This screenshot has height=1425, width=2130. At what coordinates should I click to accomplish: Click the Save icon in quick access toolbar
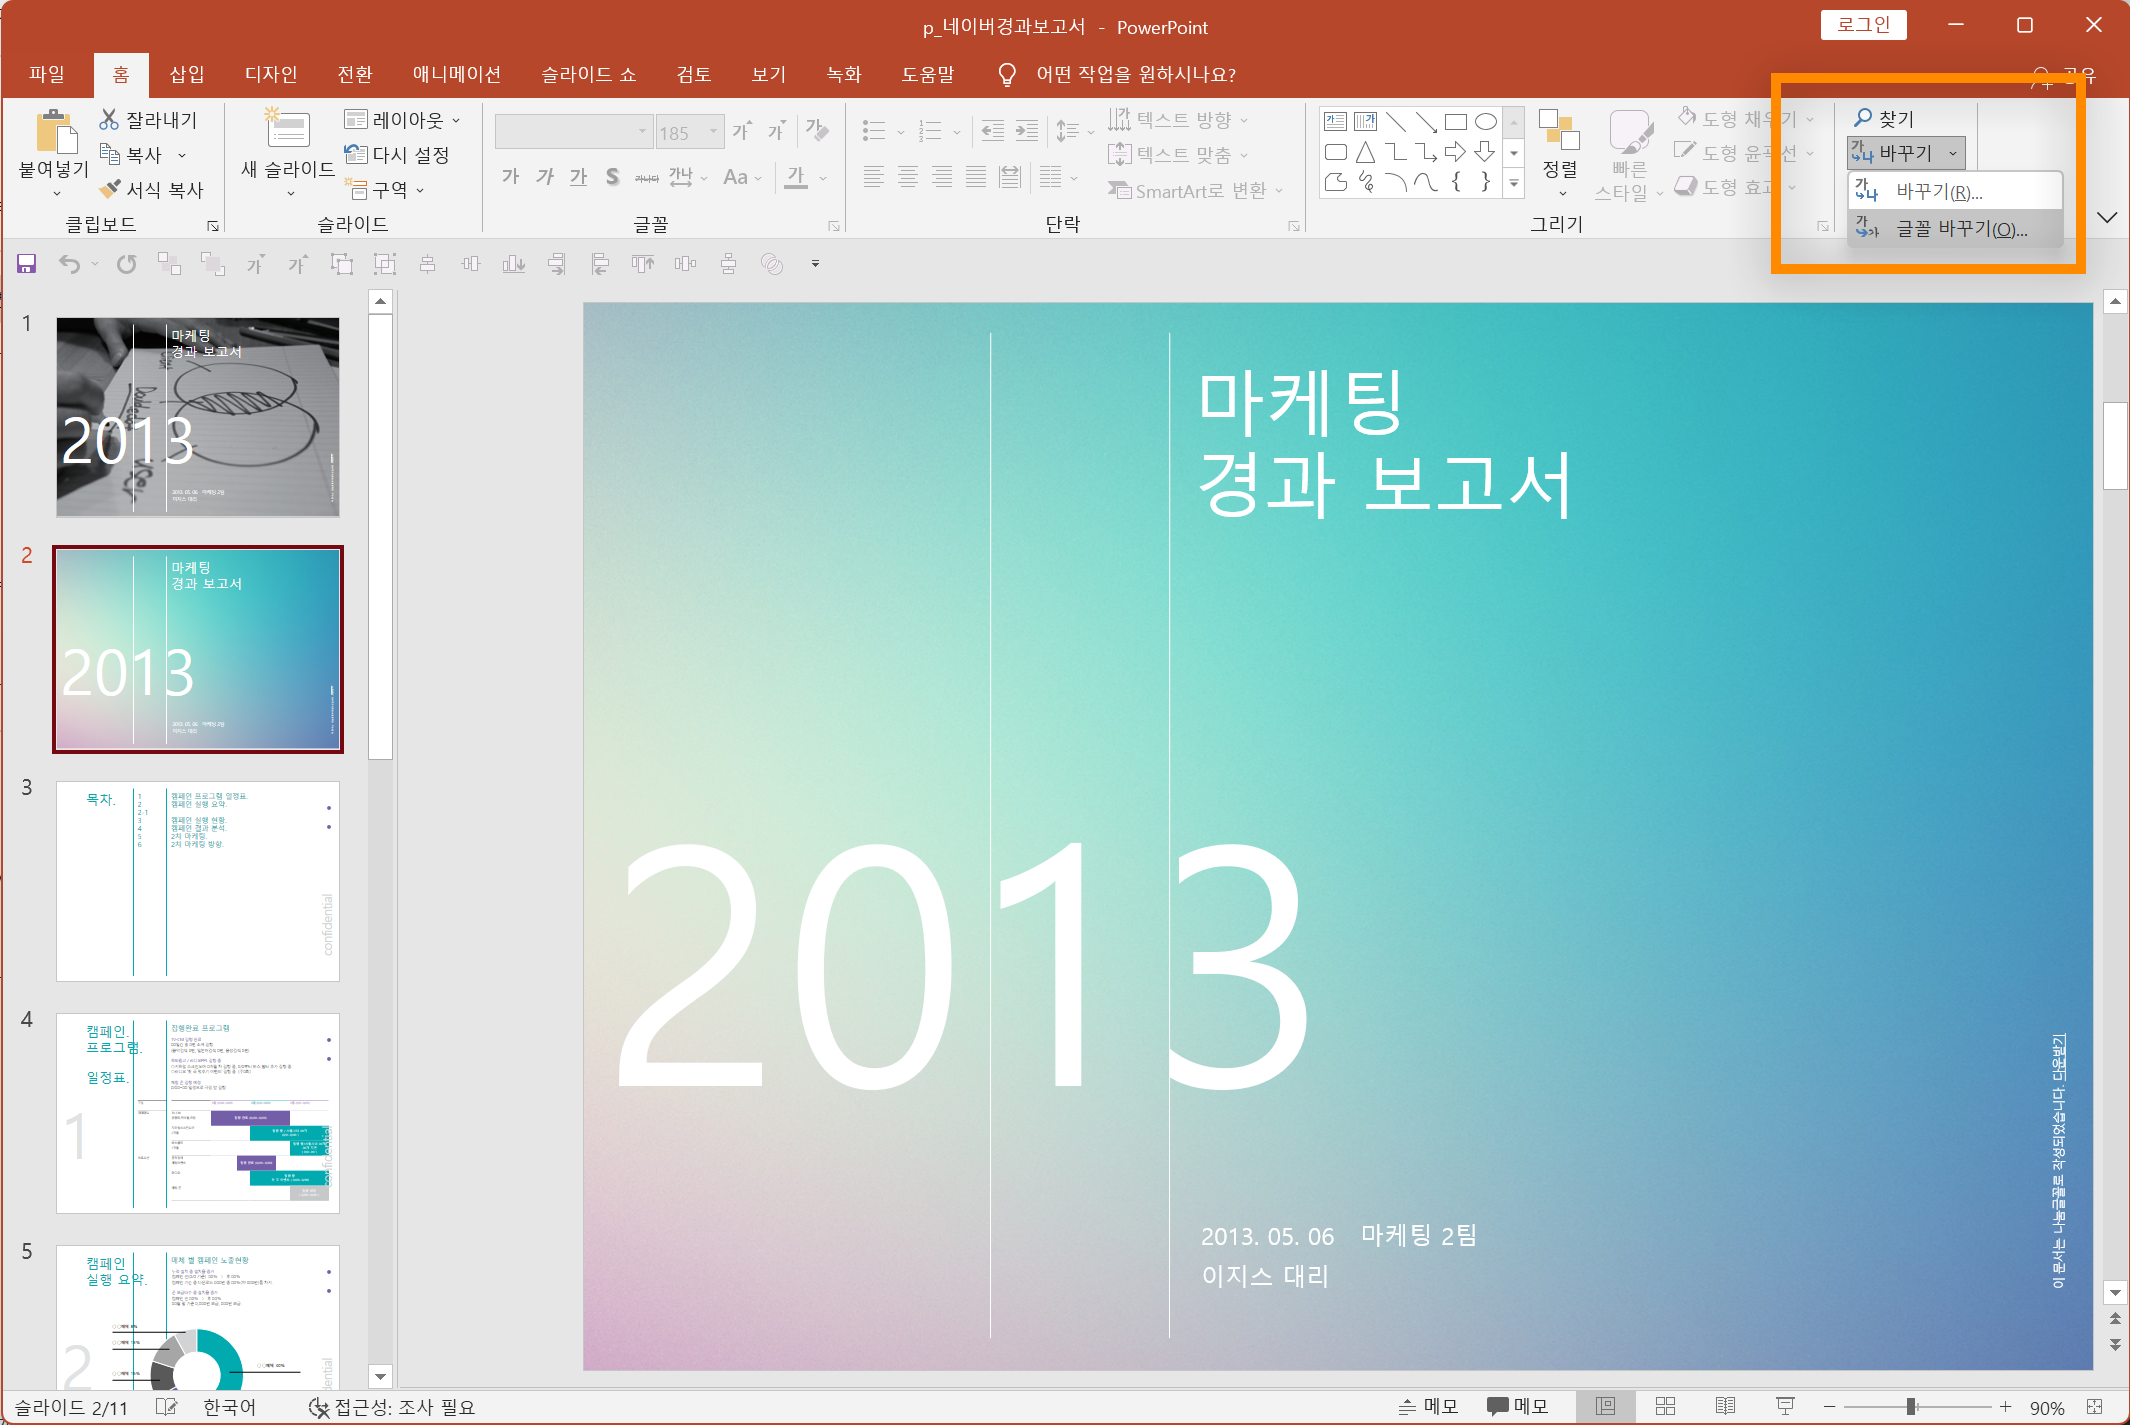pyautogui.click(x=27, y=264)
